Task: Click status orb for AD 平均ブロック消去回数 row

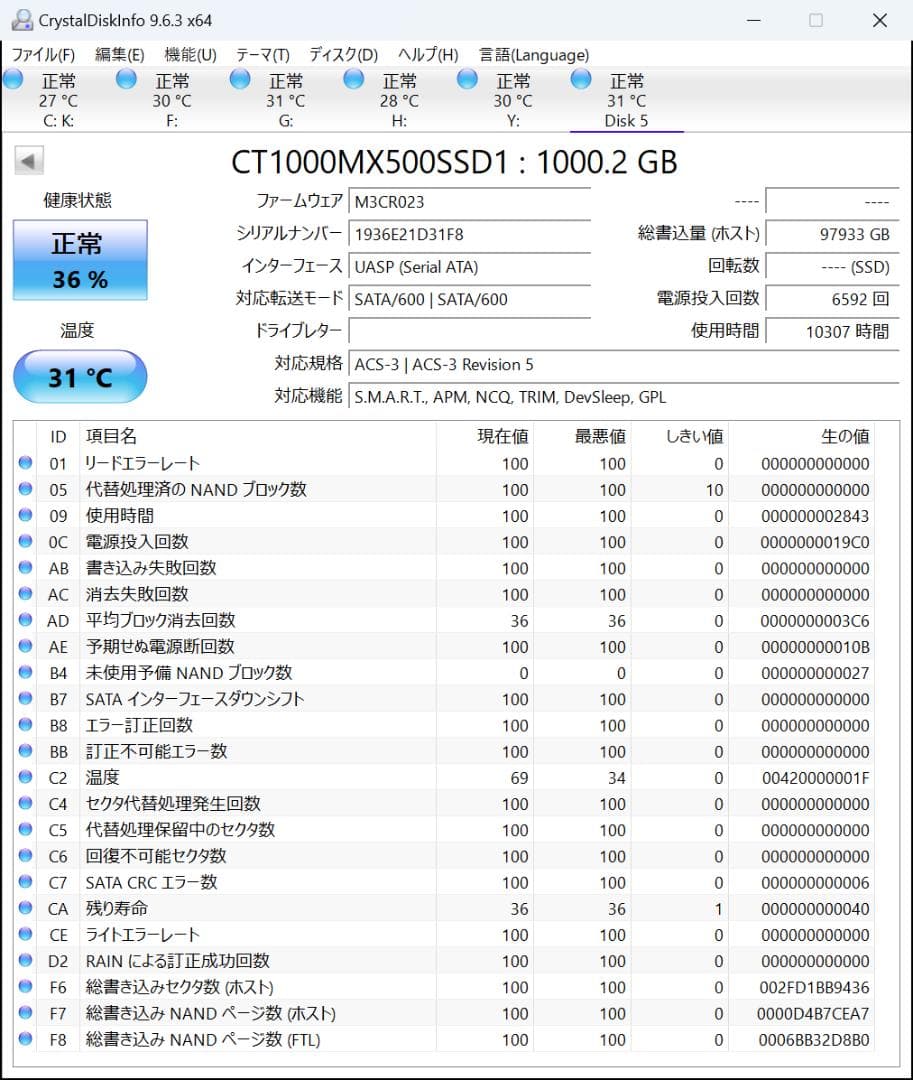Action: [25, 620]
